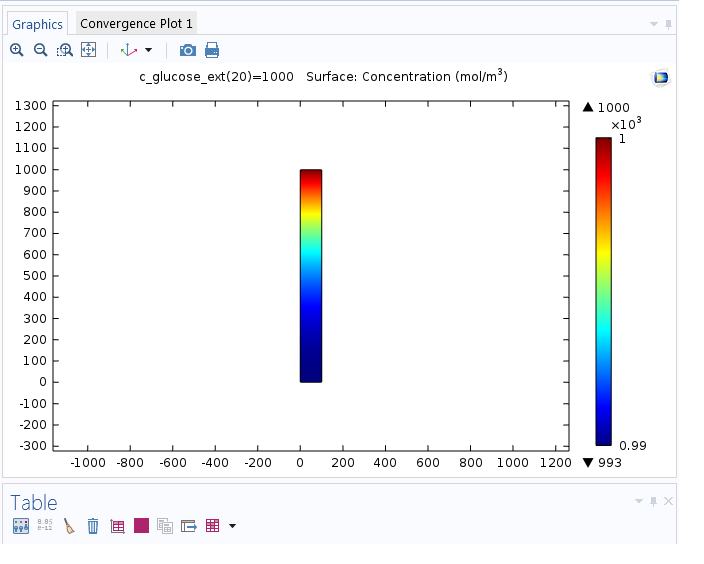Click the full precision numbers icon
Viewport: 704px width, 564px height.
click(45, 526)
